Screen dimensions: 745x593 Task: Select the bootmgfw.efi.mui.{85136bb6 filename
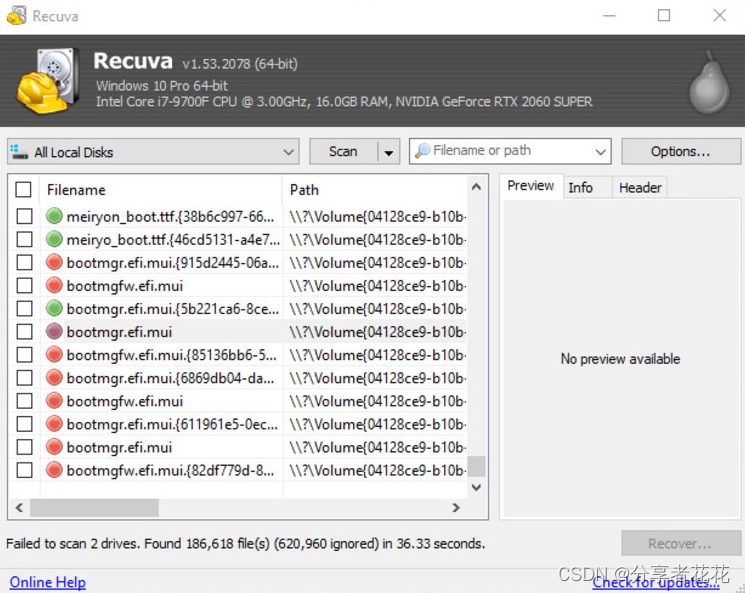tap(172, 355)
